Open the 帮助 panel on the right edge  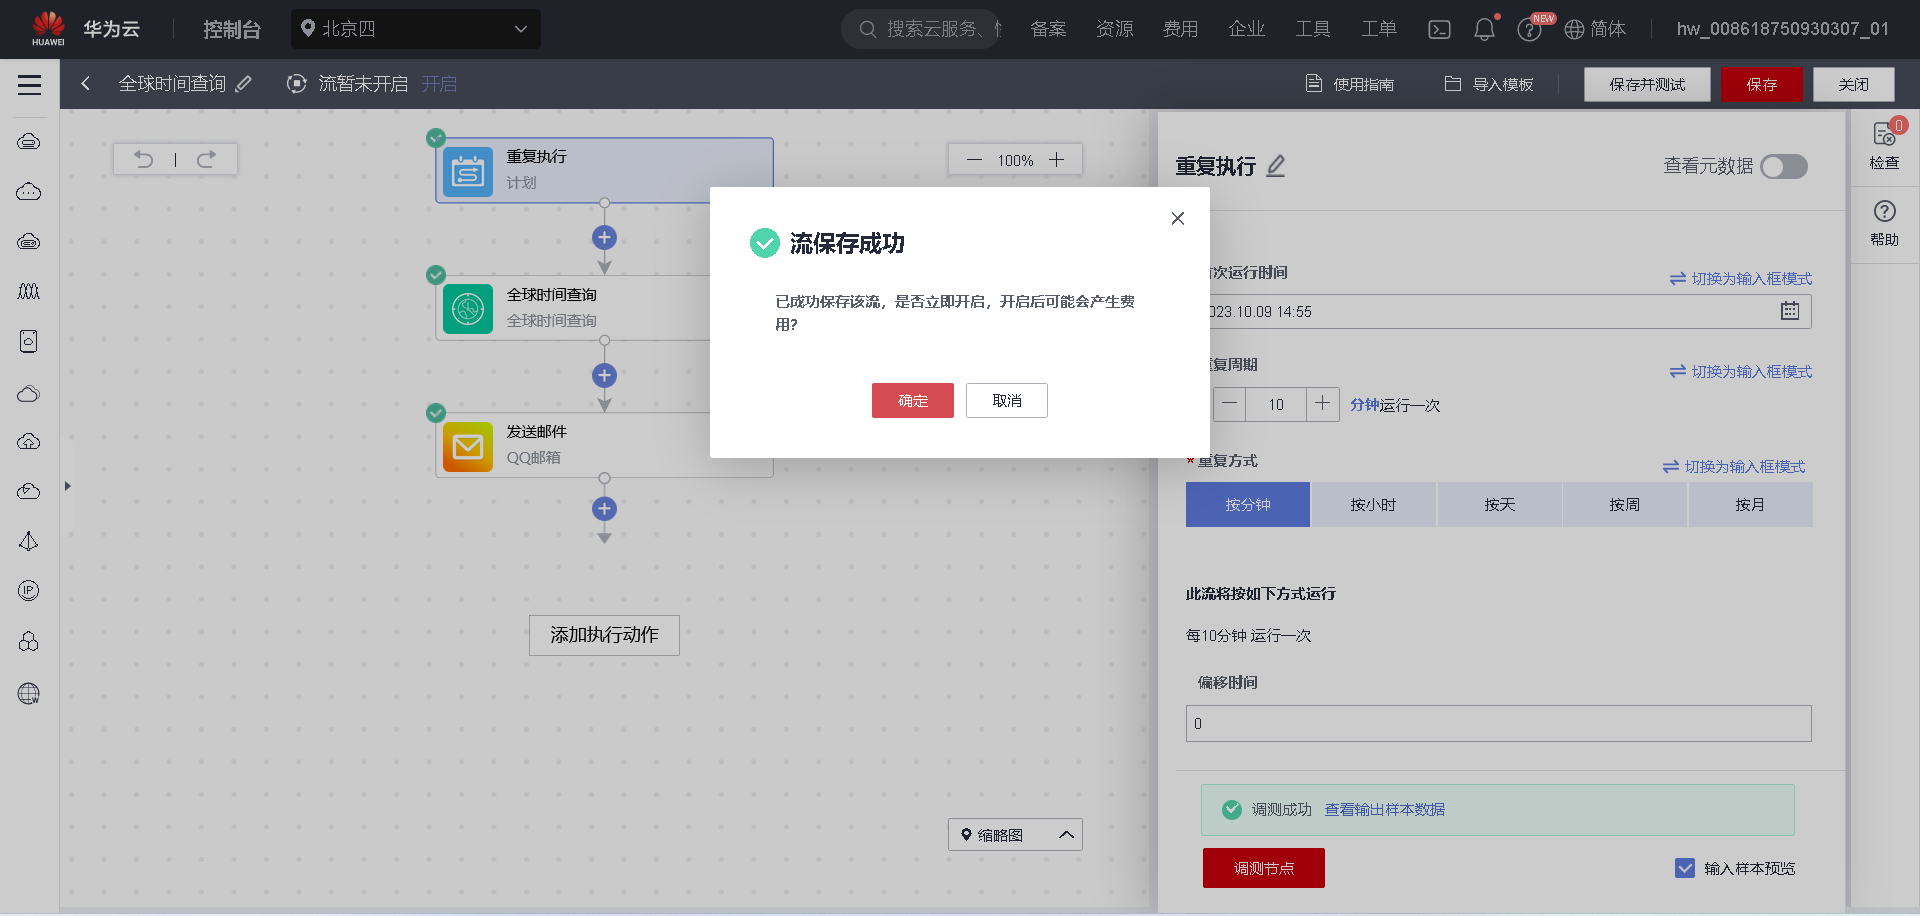point(1884,222)
